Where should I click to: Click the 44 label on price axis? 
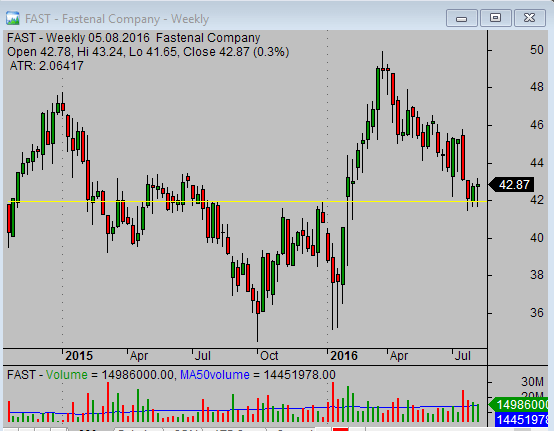(537, 163)
